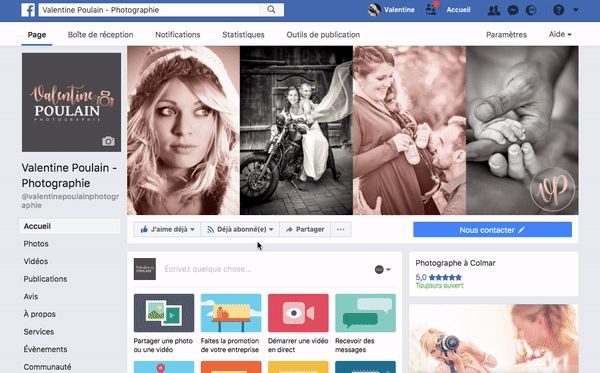
Task: Open the post audience selector dropdown
Action: coord(382,270)
